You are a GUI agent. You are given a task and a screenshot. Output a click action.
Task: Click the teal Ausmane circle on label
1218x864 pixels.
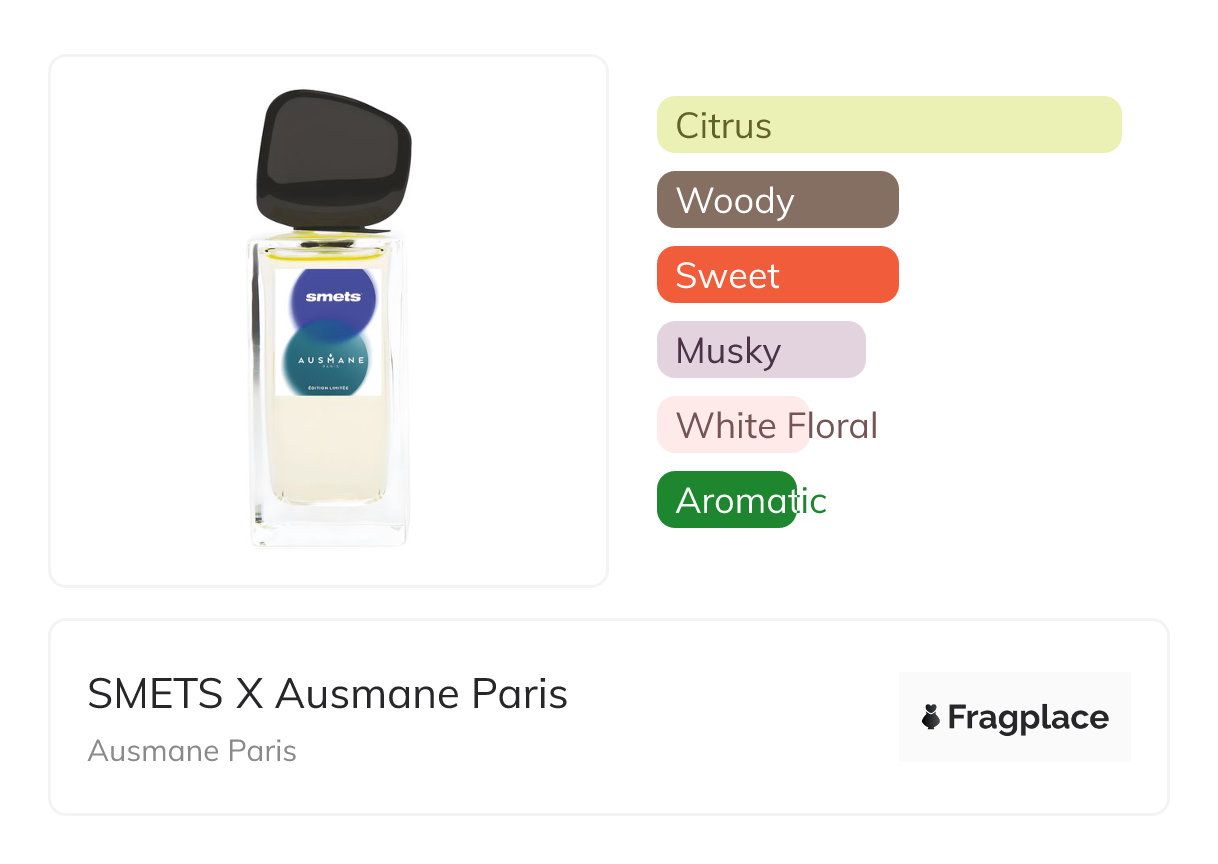coord(330,359)
